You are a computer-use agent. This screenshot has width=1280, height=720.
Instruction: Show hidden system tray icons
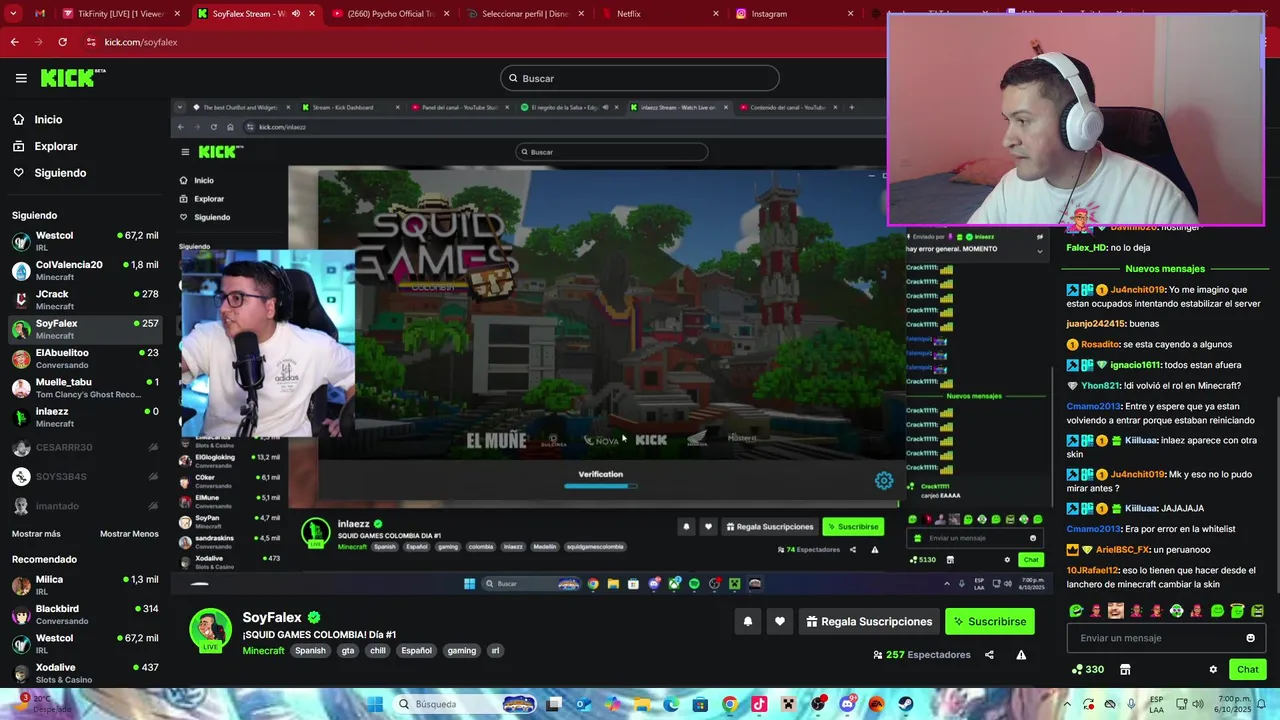1067,704
